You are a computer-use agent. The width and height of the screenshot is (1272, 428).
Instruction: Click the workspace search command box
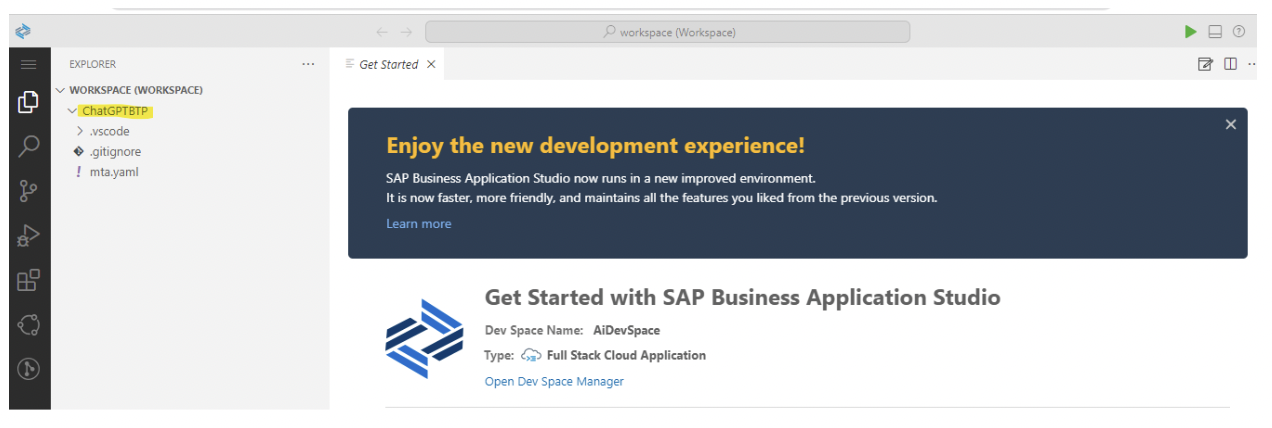coord(667,32)
